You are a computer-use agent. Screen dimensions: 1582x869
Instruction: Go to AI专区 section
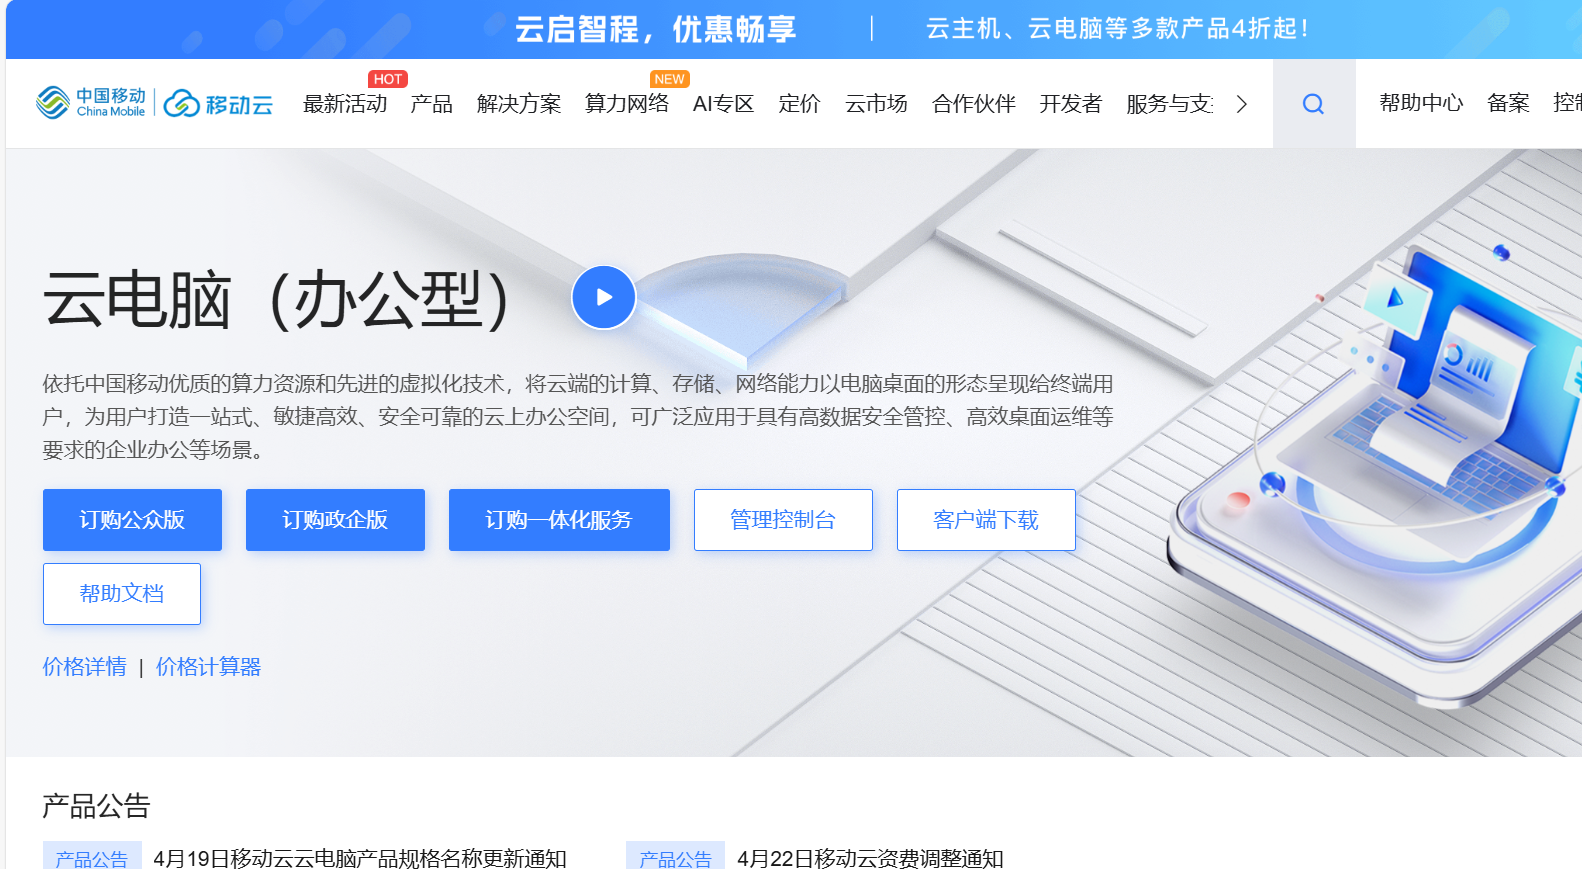723,104
